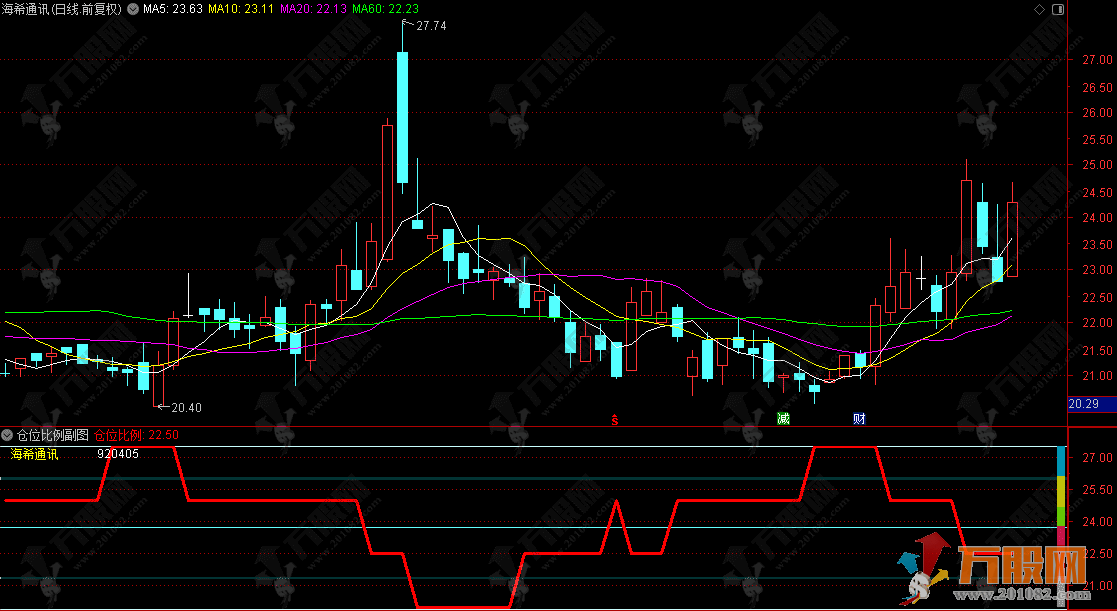Click the 920405 stock code in sub-chart

pos(118,454)
